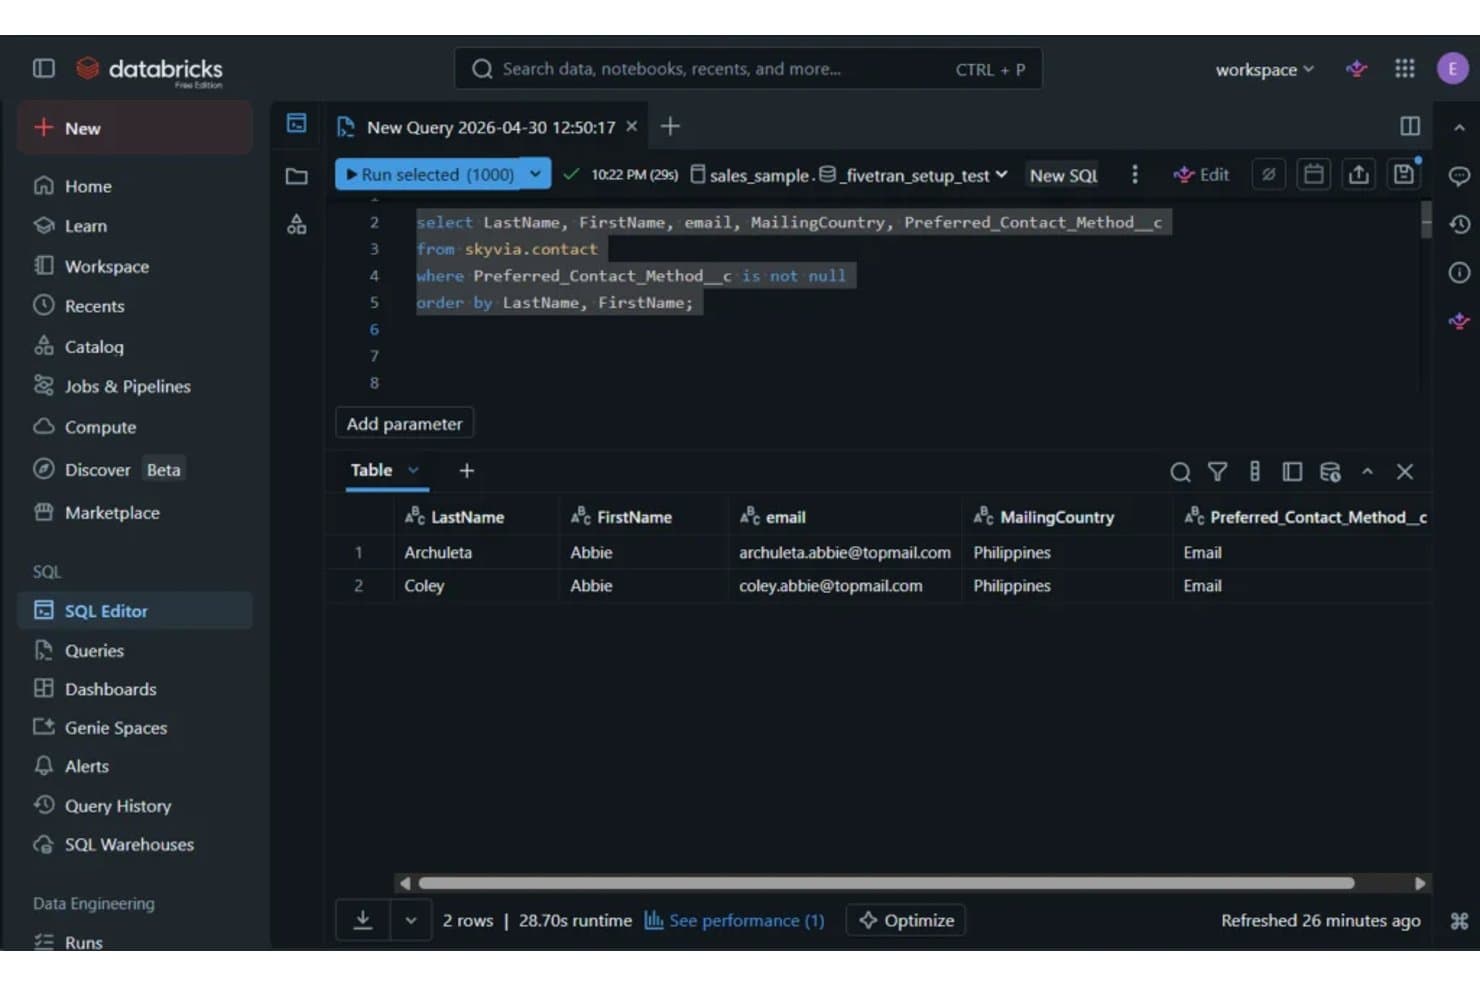Add a new visualization next to Table
Screen dimensions: 1480x987
(466, 470)
